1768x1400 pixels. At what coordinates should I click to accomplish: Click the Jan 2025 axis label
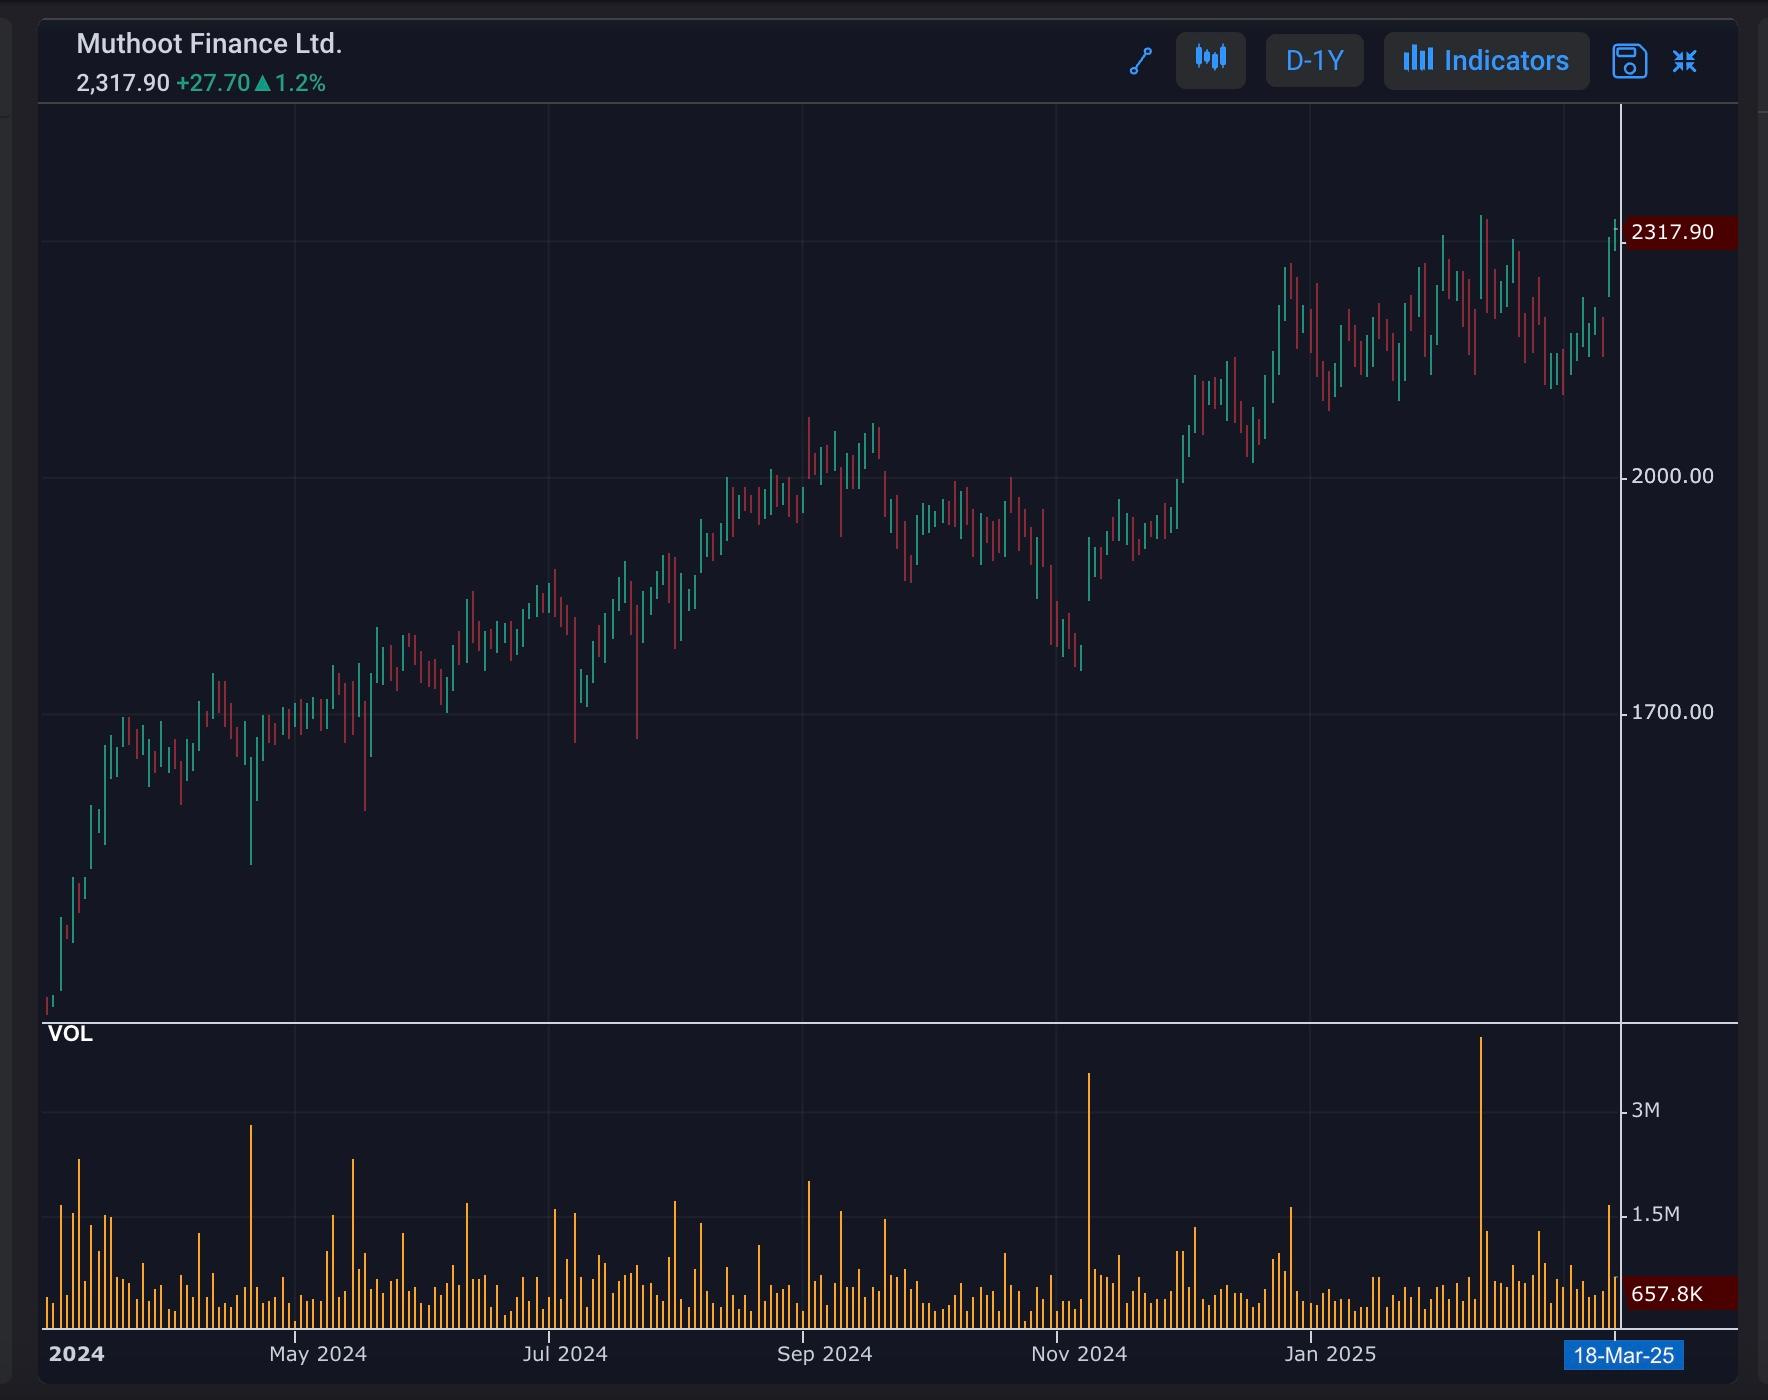click(x=1330, y=1354)
